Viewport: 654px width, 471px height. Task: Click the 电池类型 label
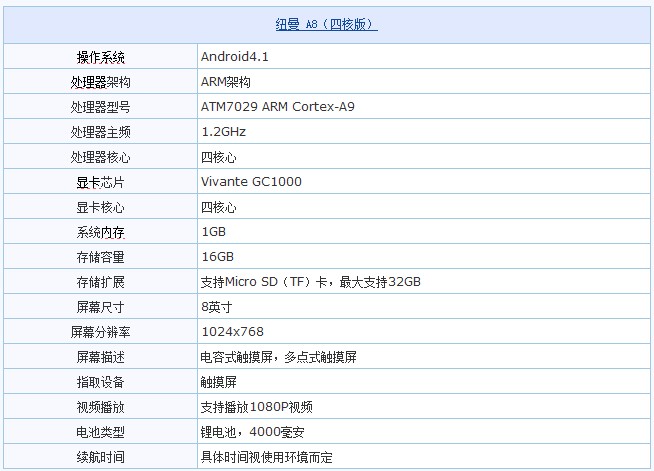coord(100,433)
